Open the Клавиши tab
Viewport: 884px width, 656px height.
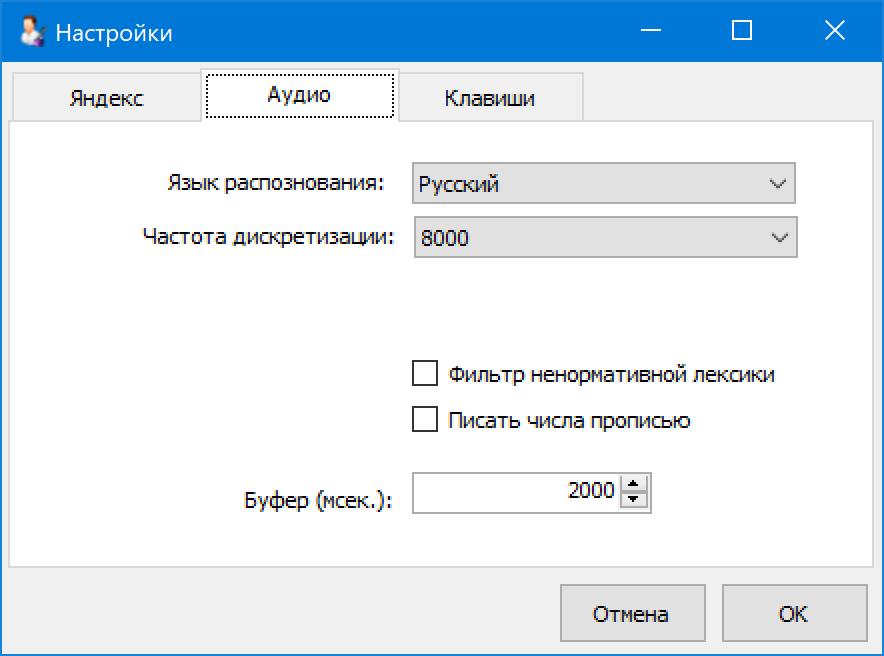click(490, 99)
